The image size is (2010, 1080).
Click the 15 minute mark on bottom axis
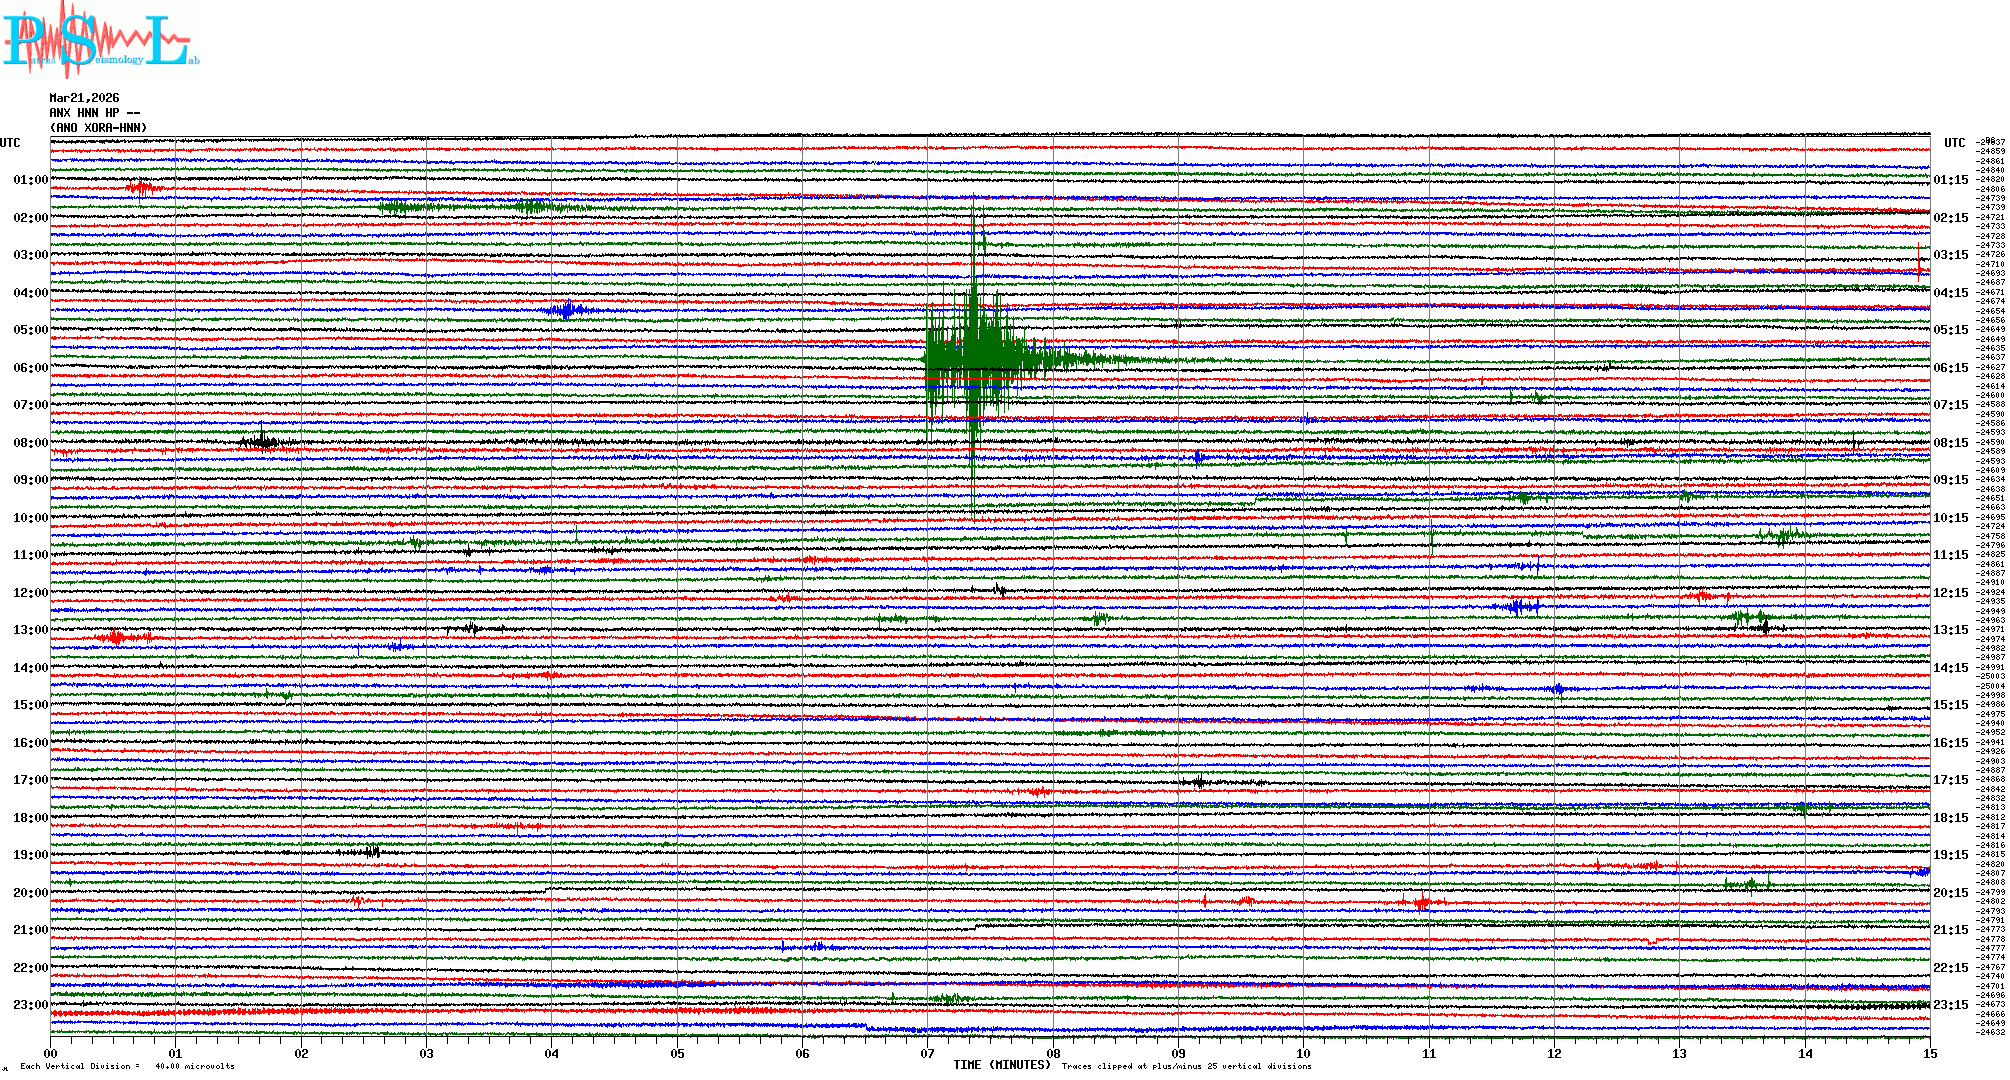pos(1929,1053)
